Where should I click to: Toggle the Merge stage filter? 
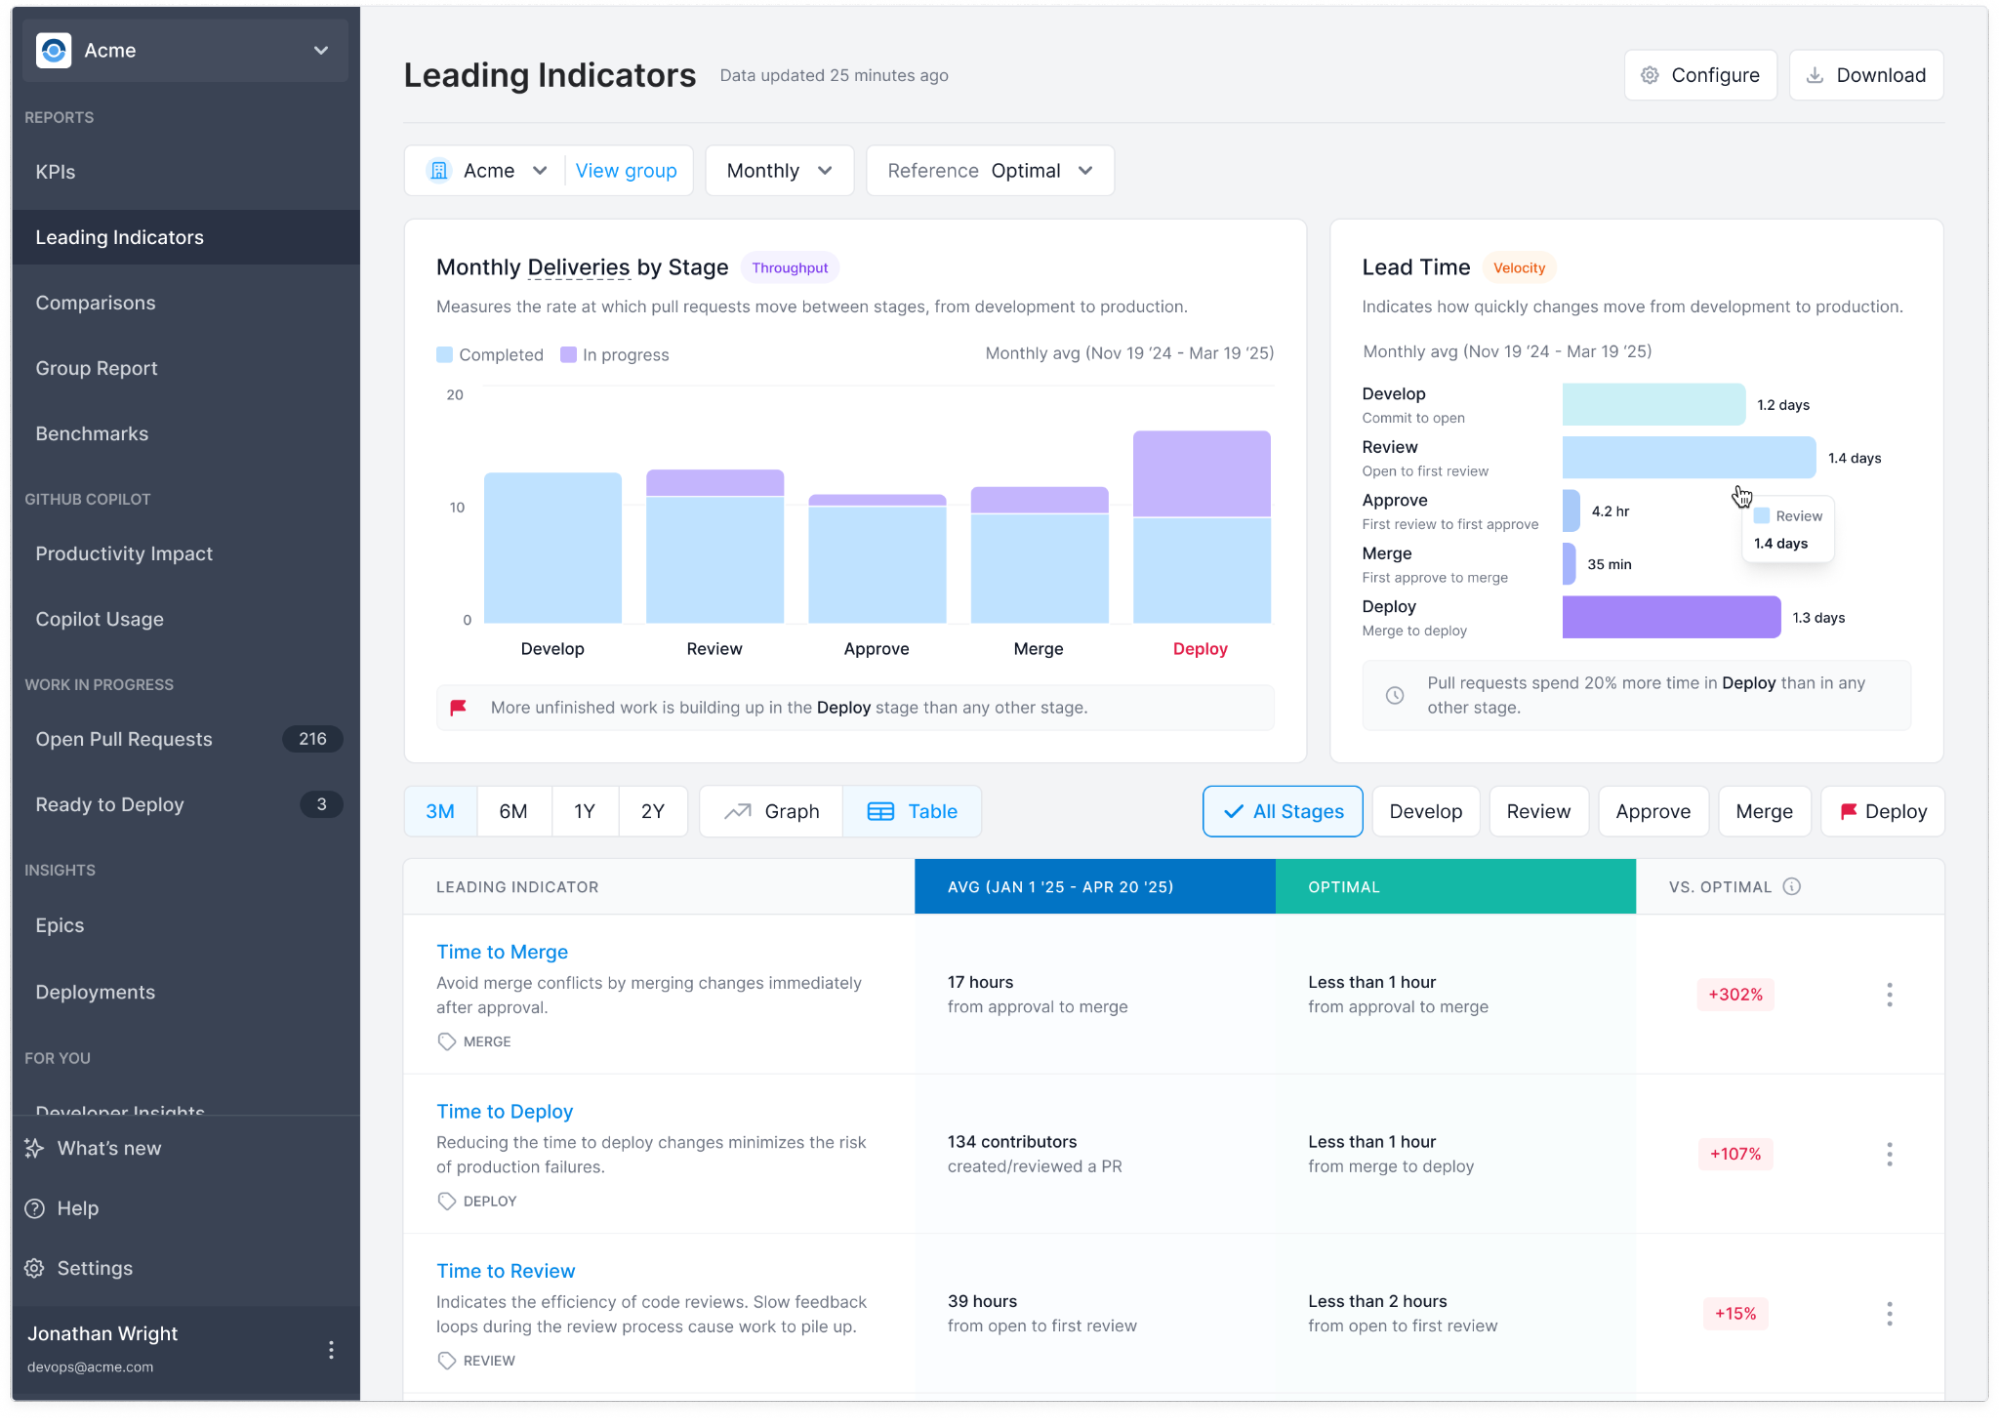[1764, 811]
